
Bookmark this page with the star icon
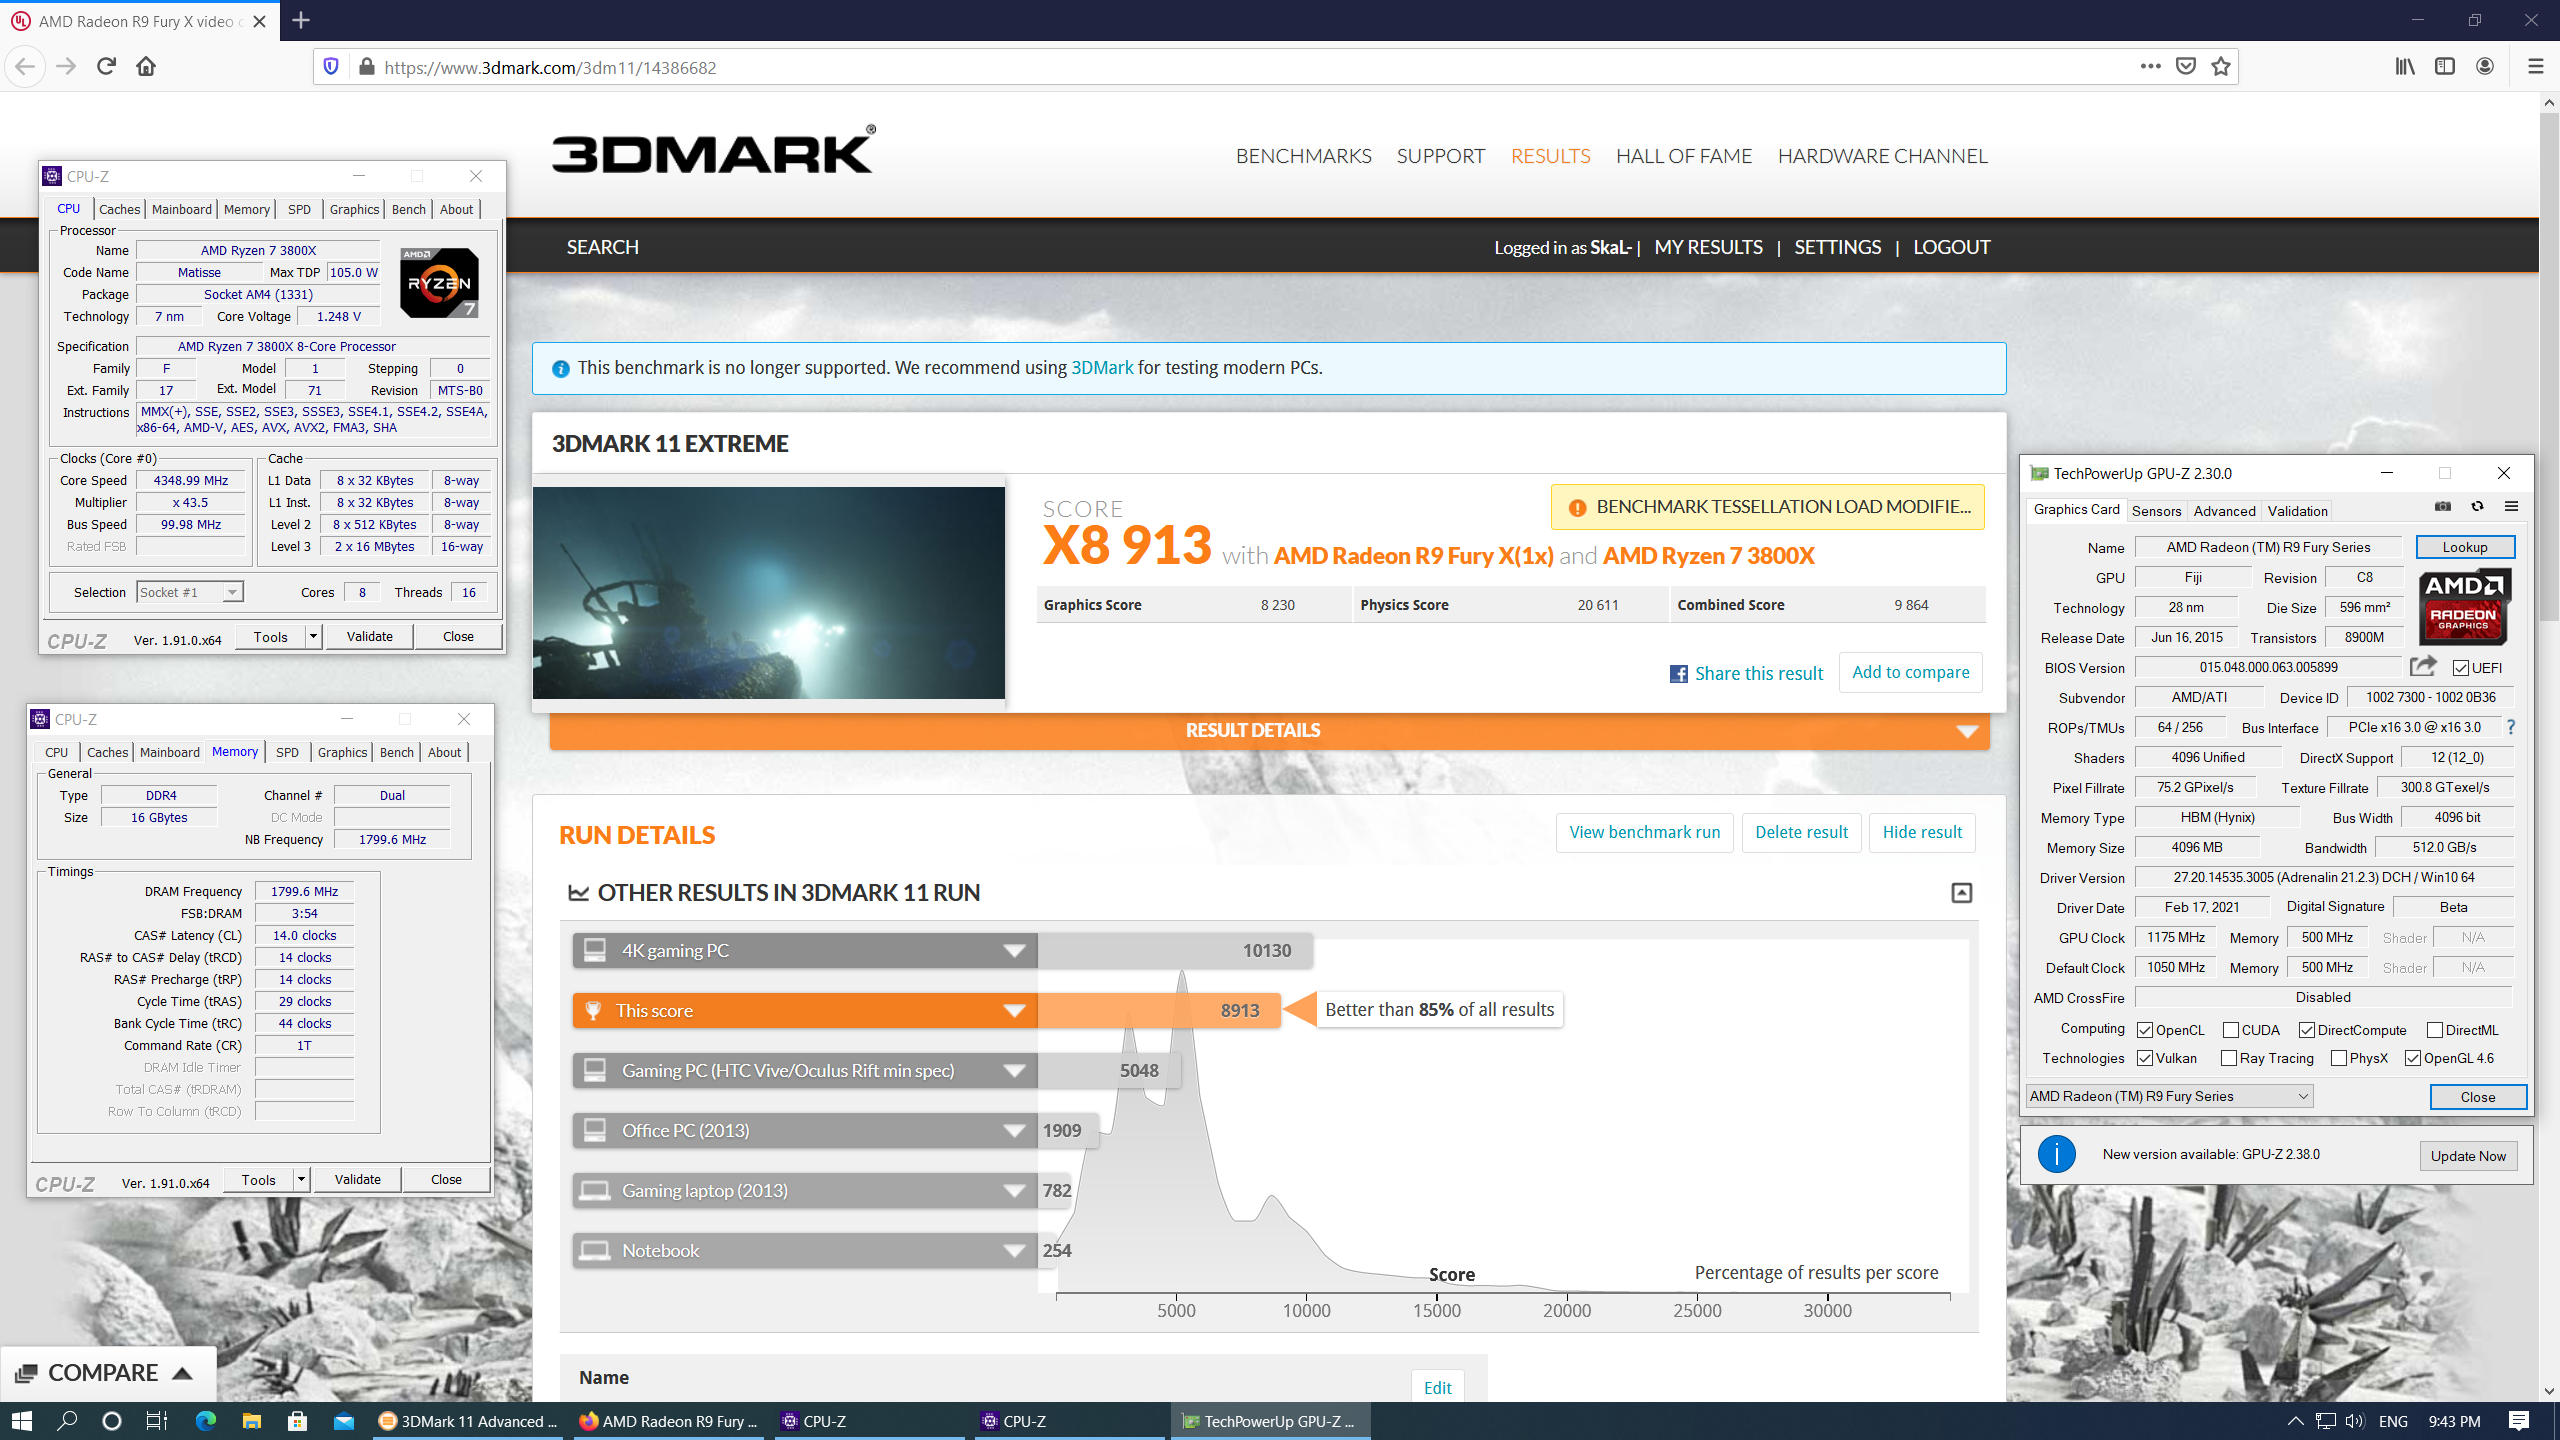2221,67
